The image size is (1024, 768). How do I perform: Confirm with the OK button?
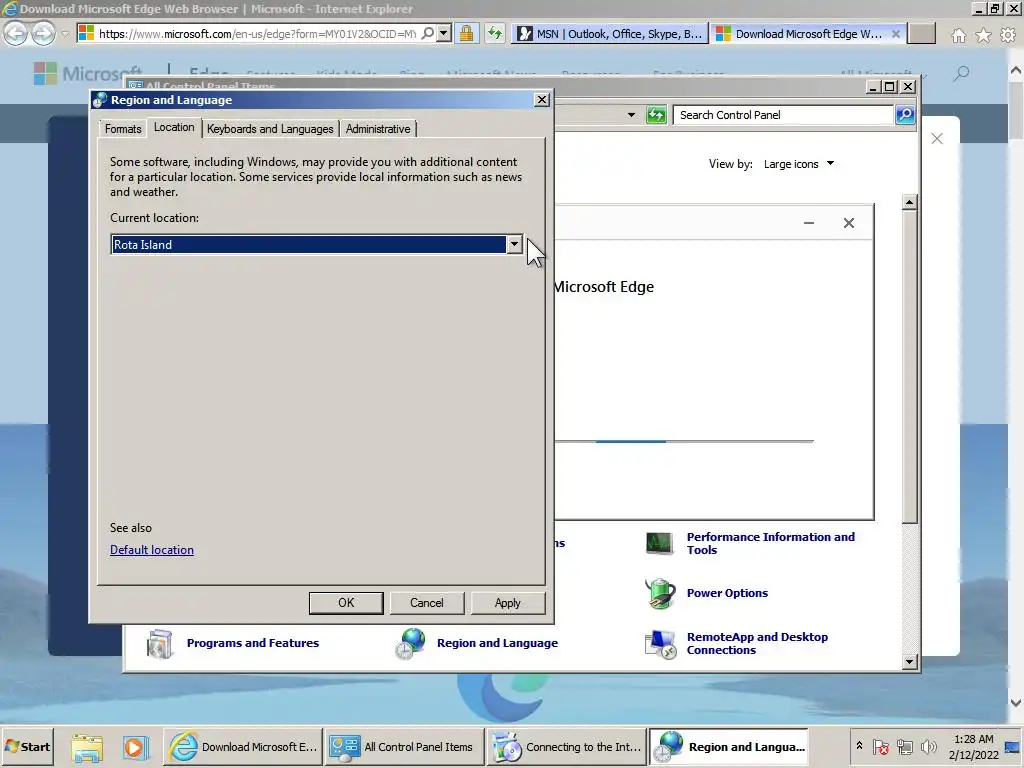point(346,603)
